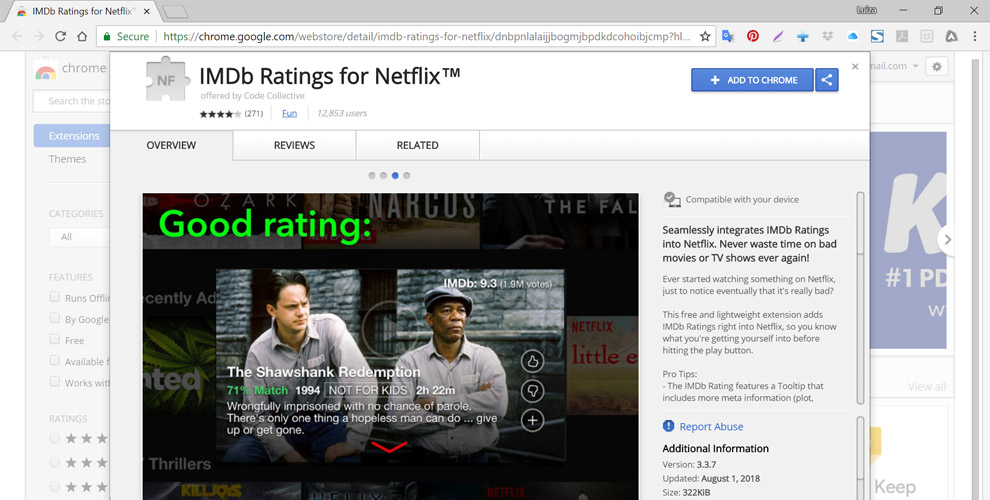Toggle the Available for Android checkbox

tap(55, 360)
